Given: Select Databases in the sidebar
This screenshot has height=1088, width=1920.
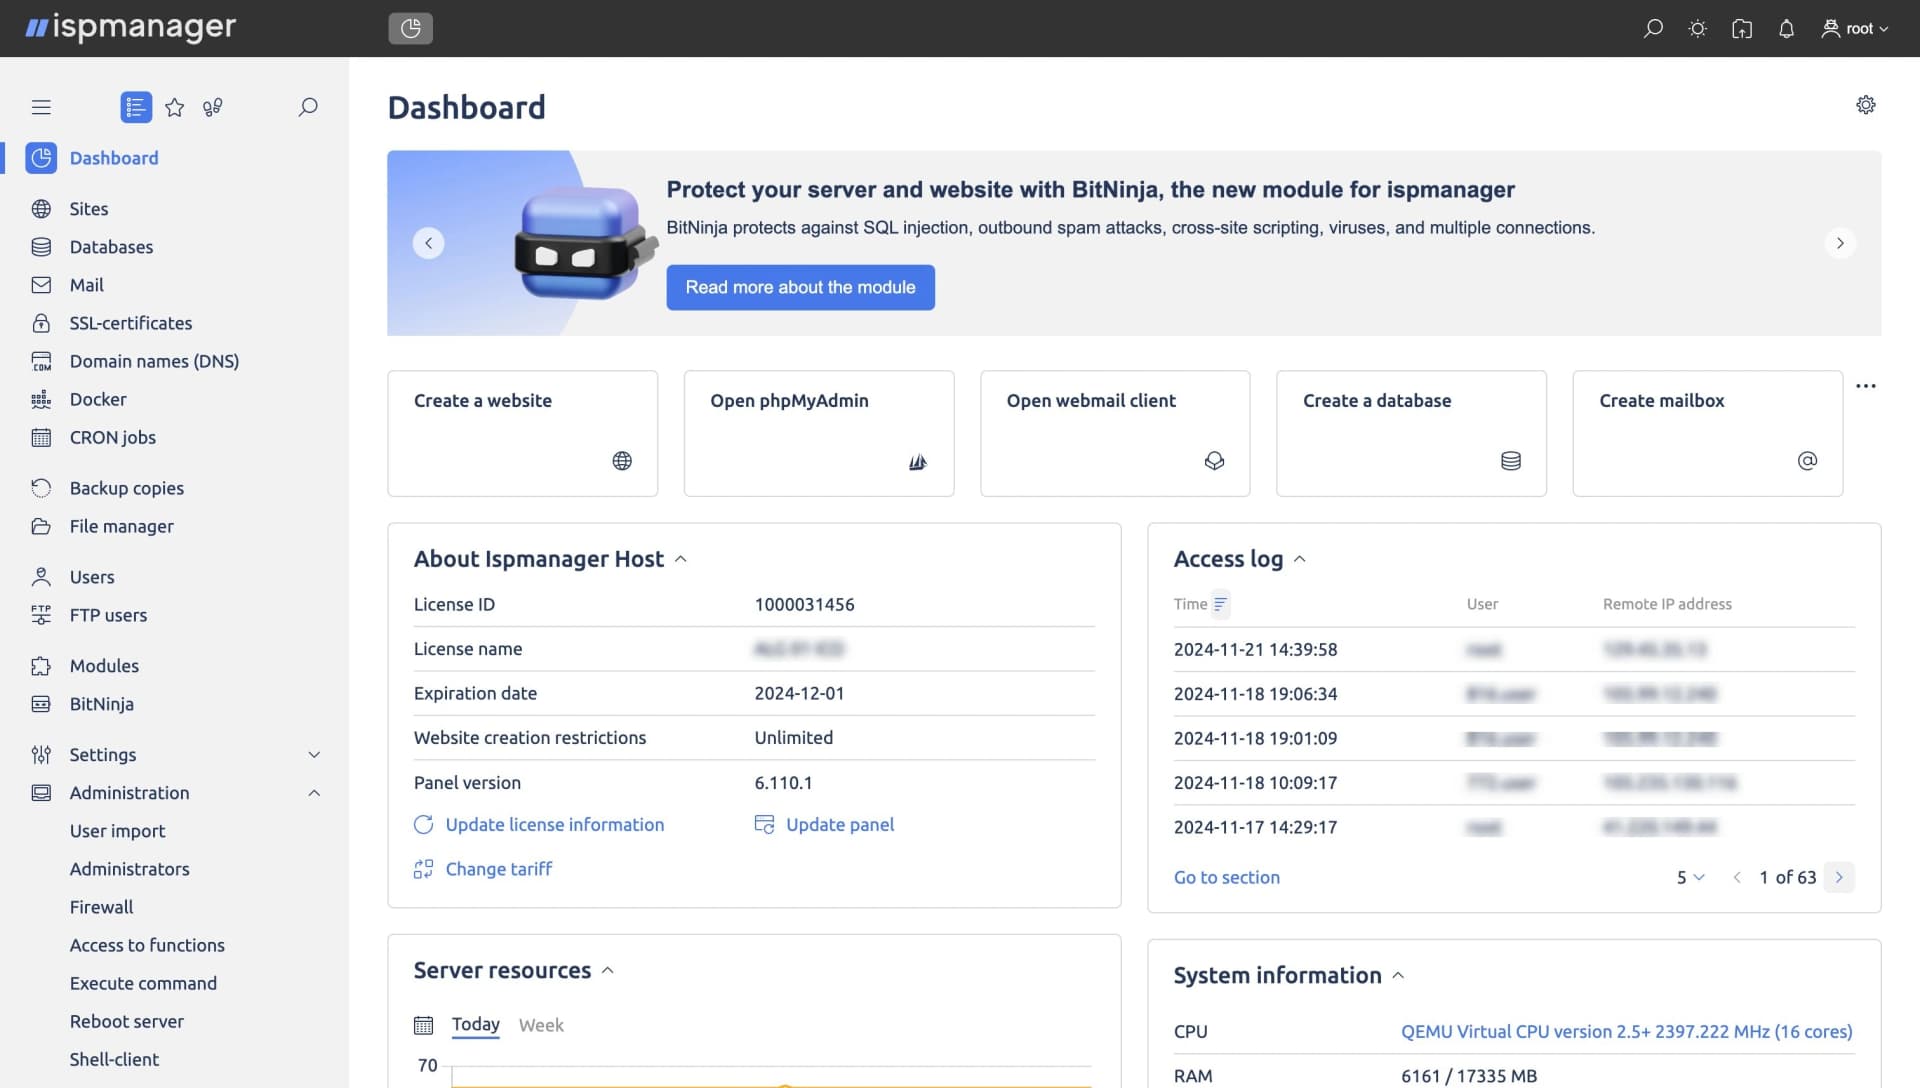Looking at the screenshot, I should [x=111, y=247].
